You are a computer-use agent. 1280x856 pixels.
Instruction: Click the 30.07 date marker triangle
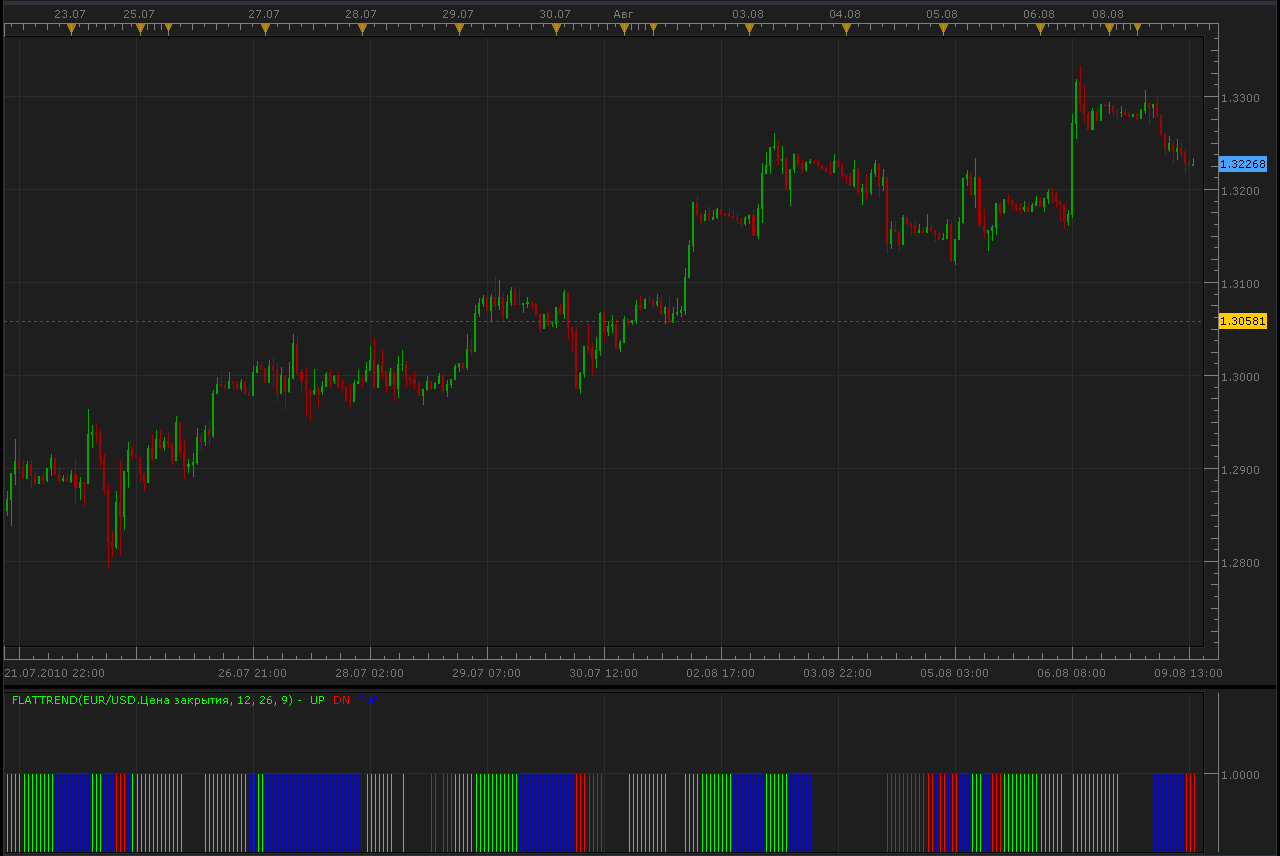pyautogui.click(x=557, y=29)
